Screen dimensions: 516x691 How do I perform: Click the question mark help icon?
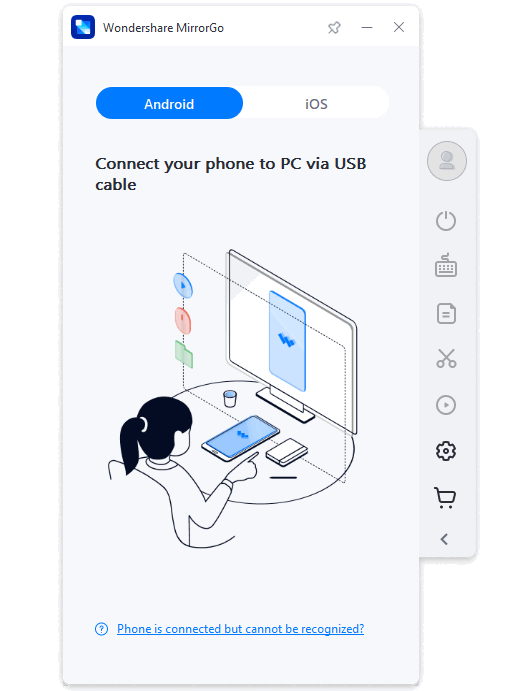[x=101, y=629]
